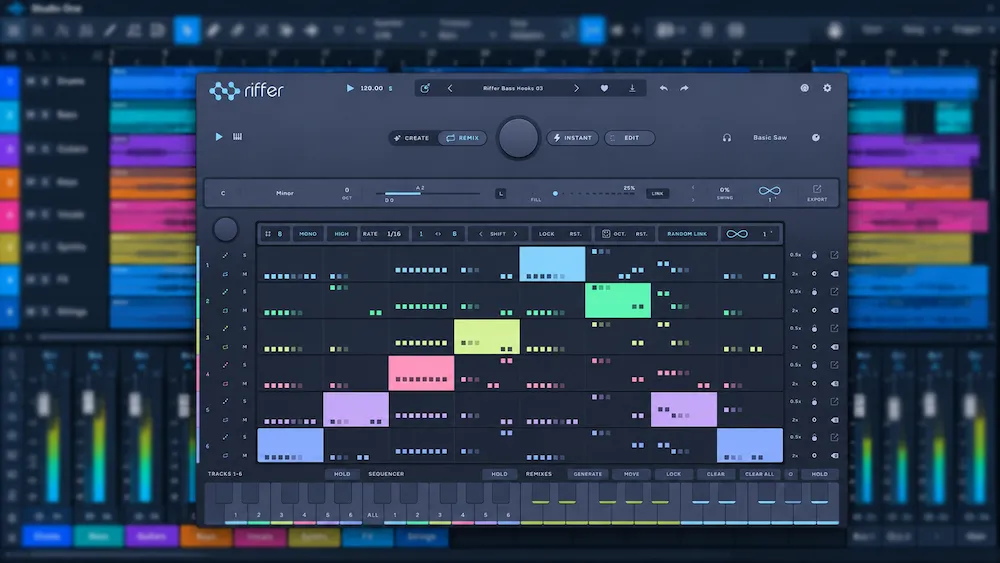Select the highlighted pink pattern cell on track 4
The height and width of the screenshot is (563, 1000).
pos(422,373)
